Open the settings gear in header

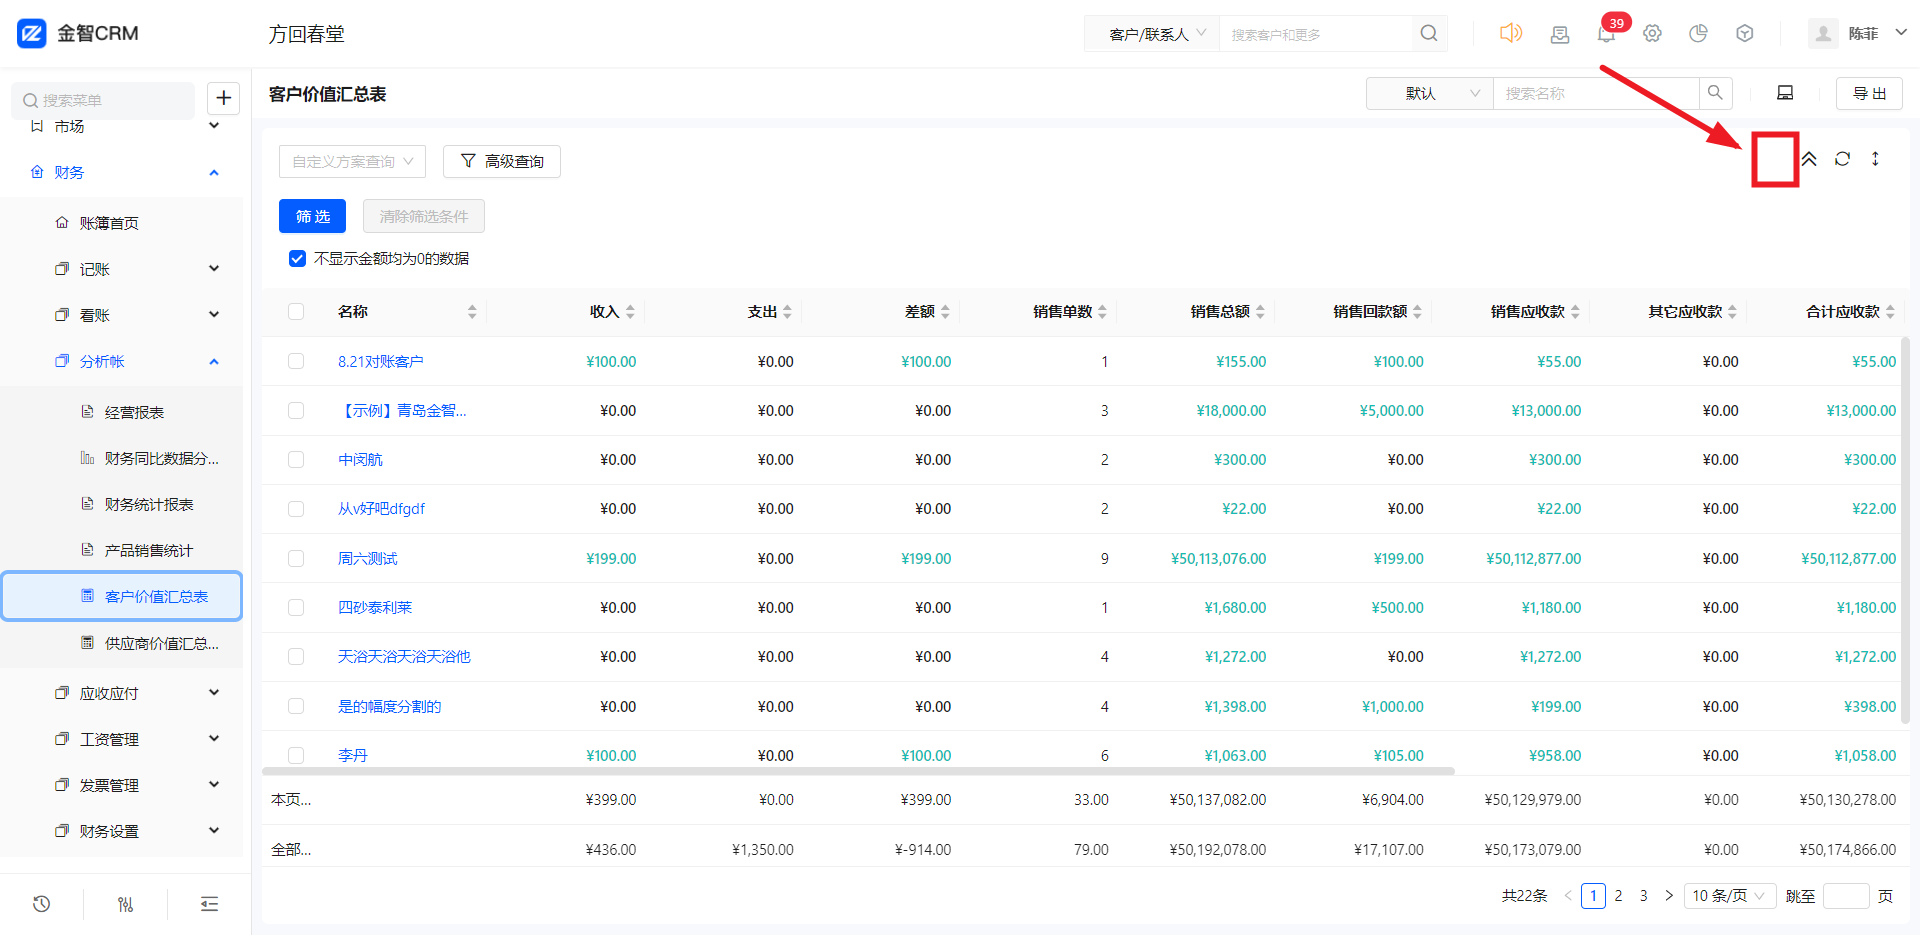(1652, 34)
